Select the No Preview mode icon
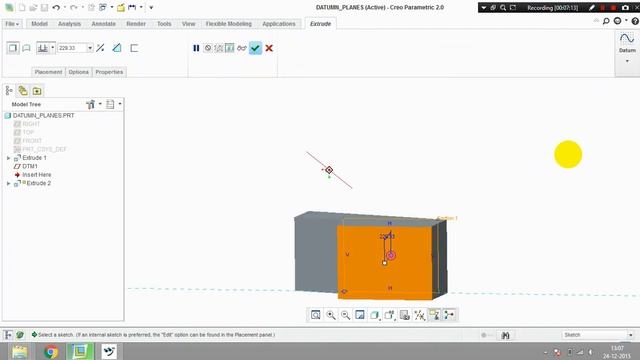Screen dimensions: 640x360 [x=208, y=48]
